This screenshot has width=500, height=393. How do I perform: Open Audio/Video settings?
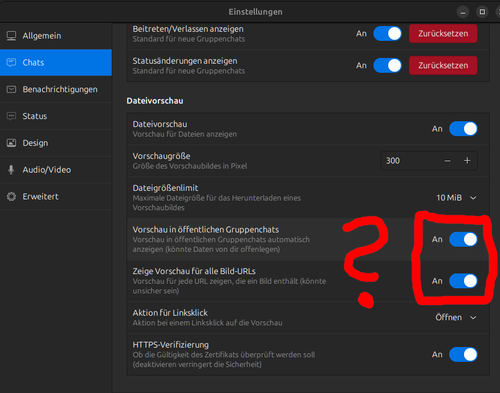(x=56, y=170)
